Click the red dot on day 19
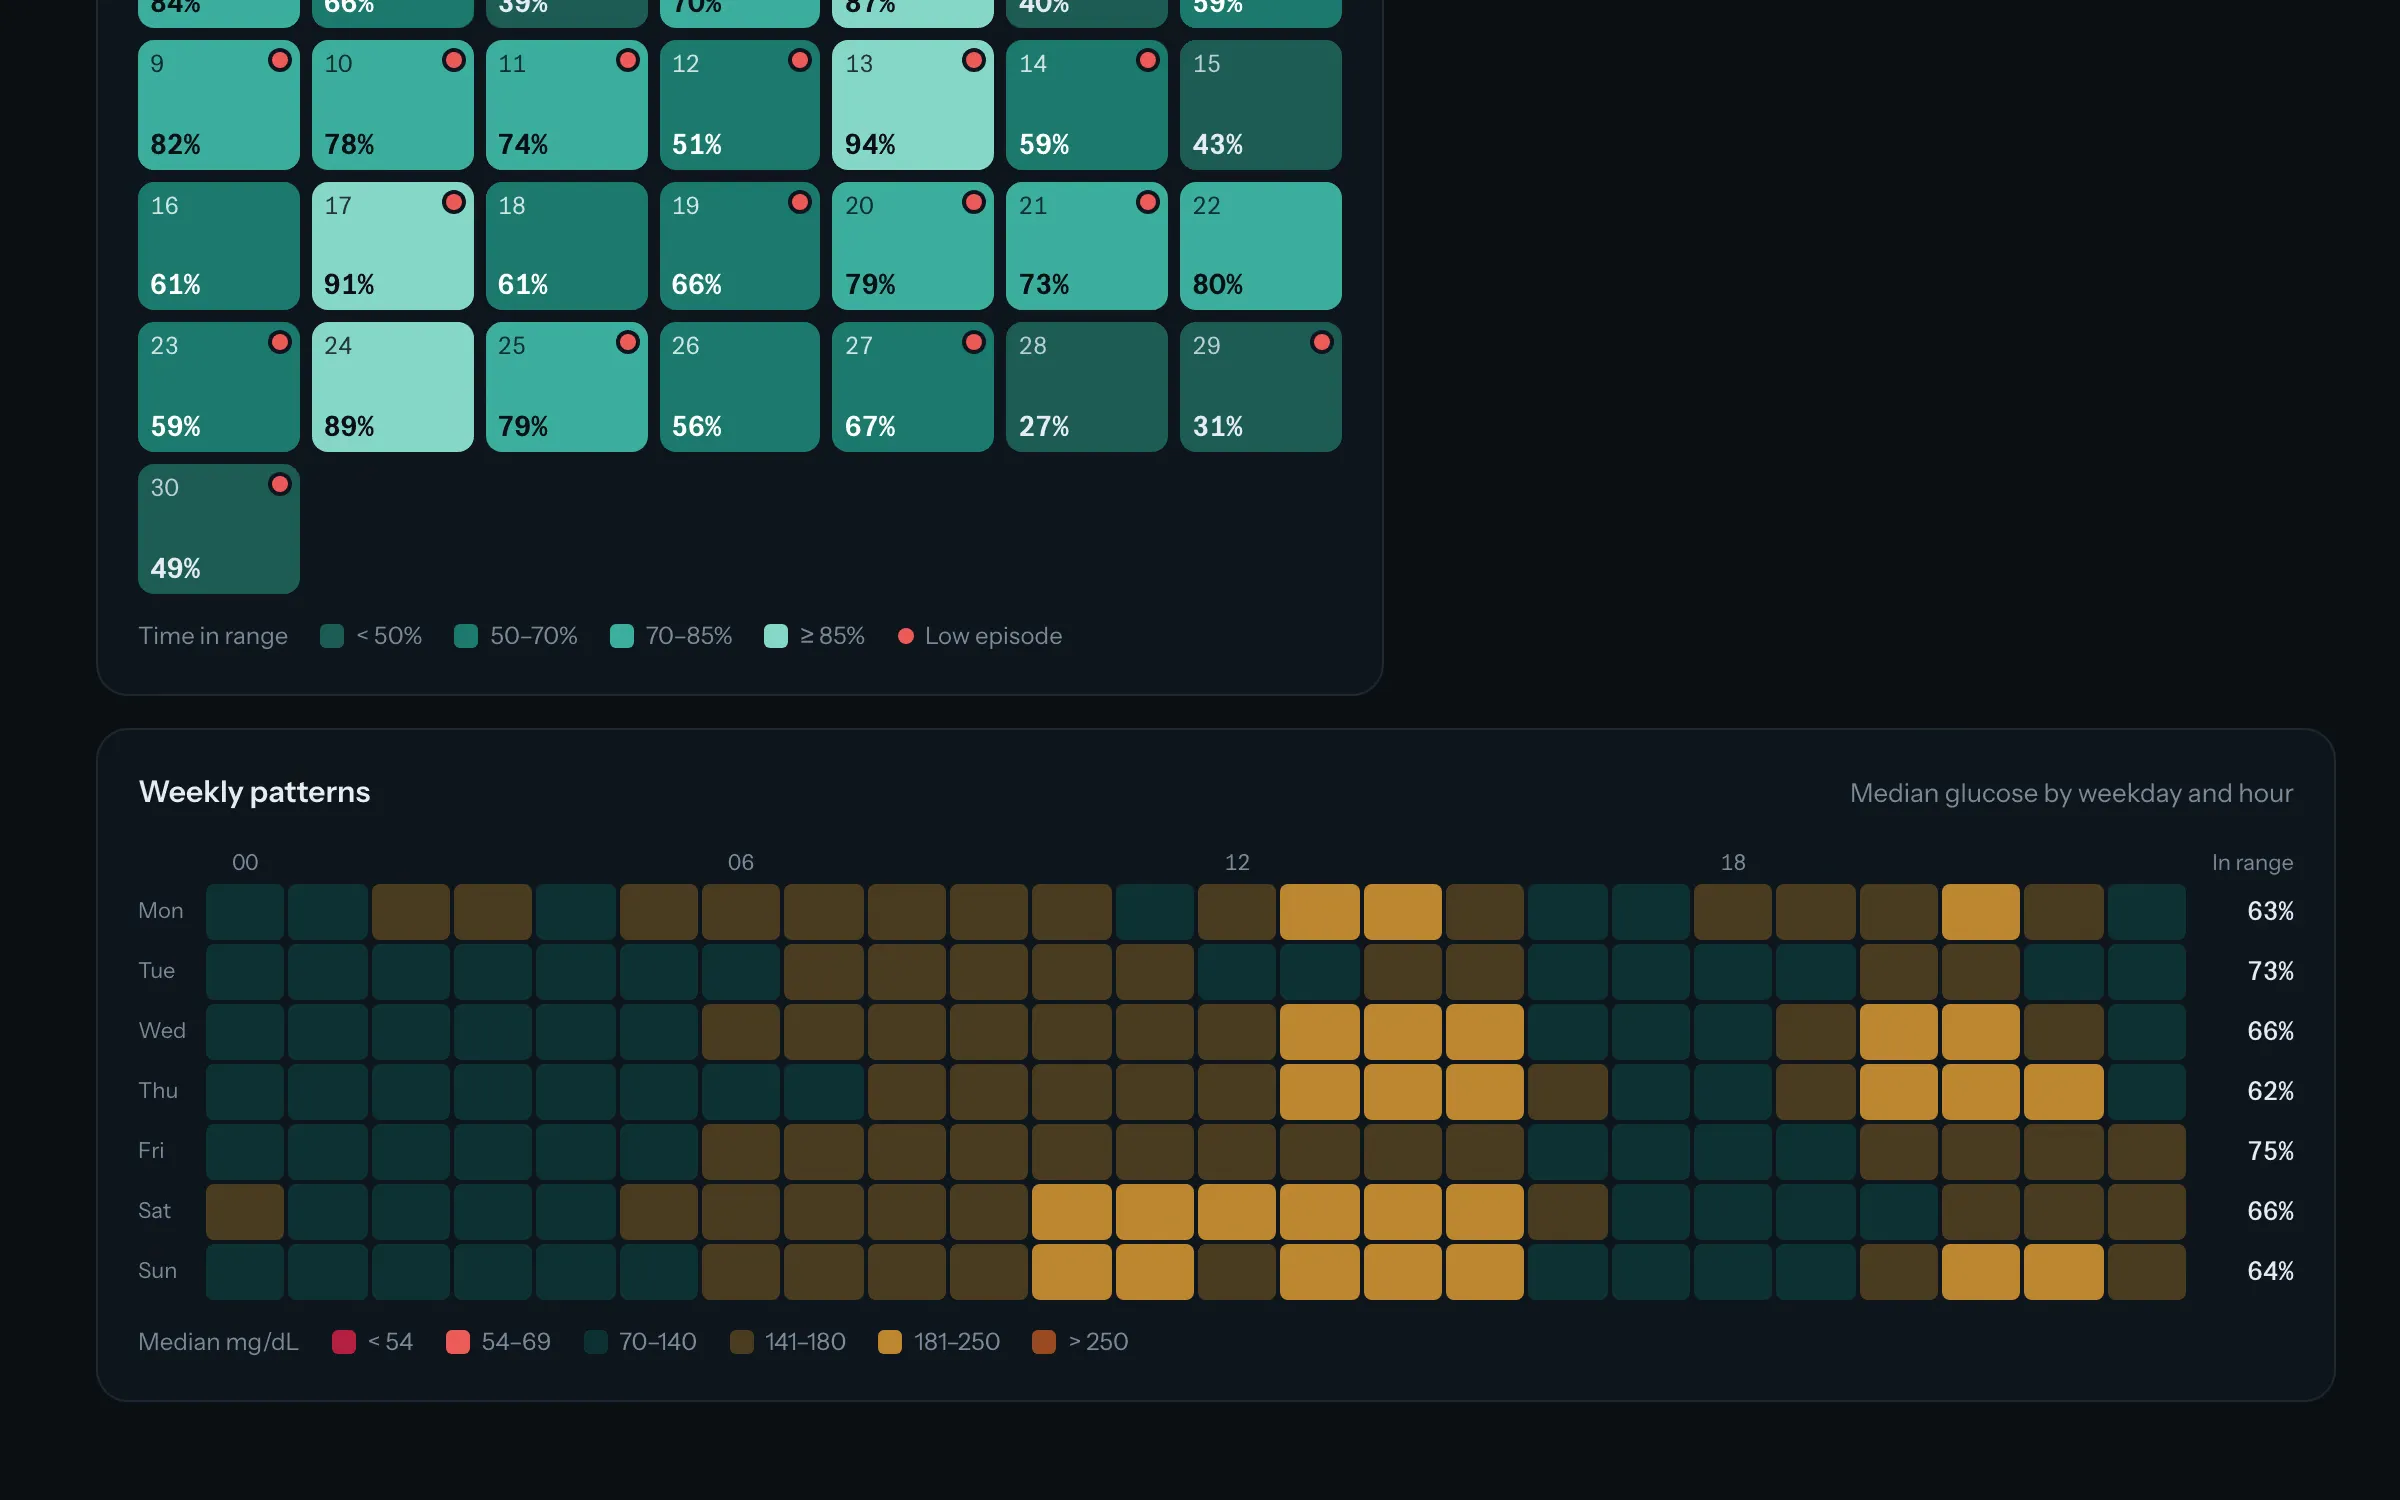This screenshot has height=1500, width=2400. 800,202
